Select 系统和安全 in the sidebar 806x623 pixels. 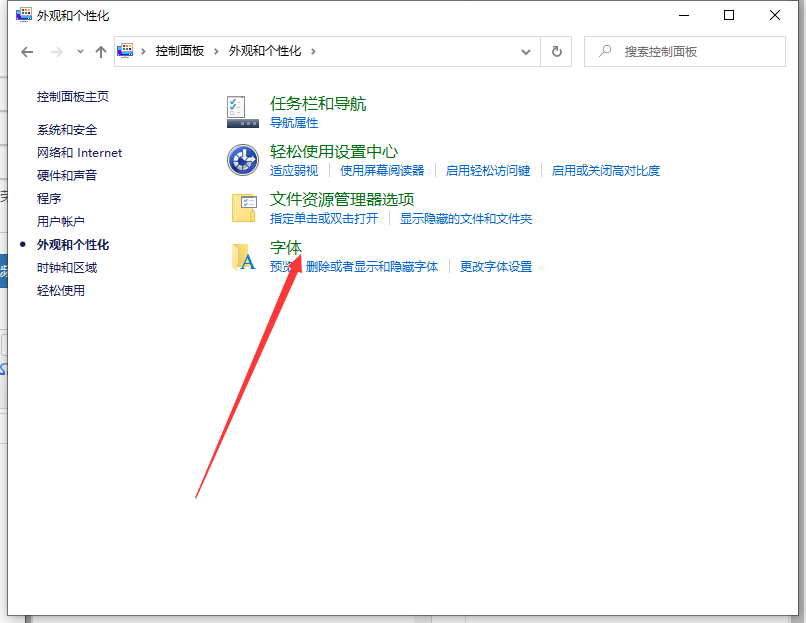tap(67, 130)
